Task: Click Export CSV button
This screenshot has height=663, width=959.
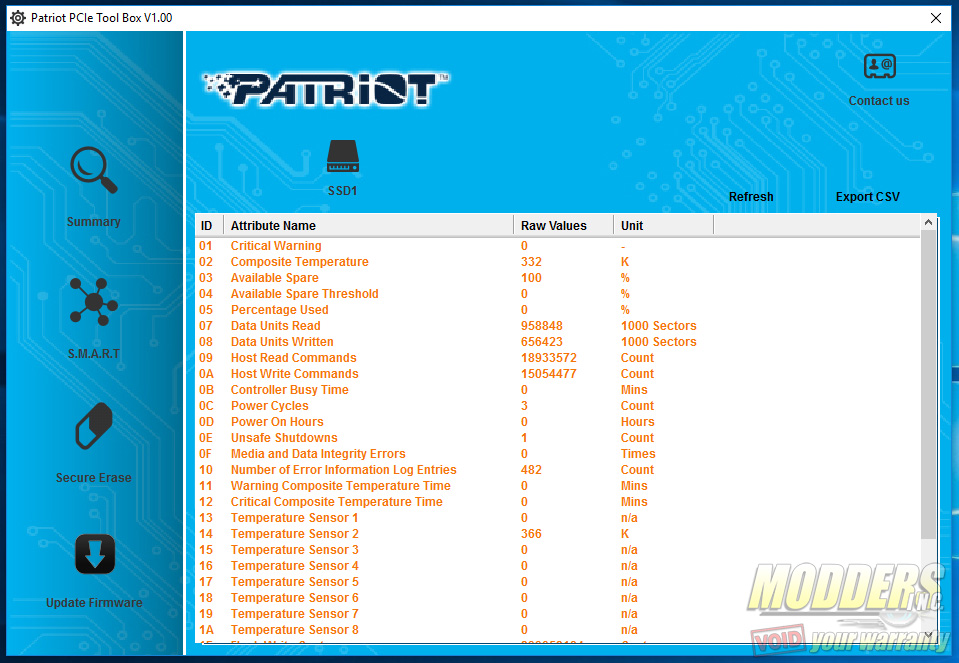Action: click(867, 197)
